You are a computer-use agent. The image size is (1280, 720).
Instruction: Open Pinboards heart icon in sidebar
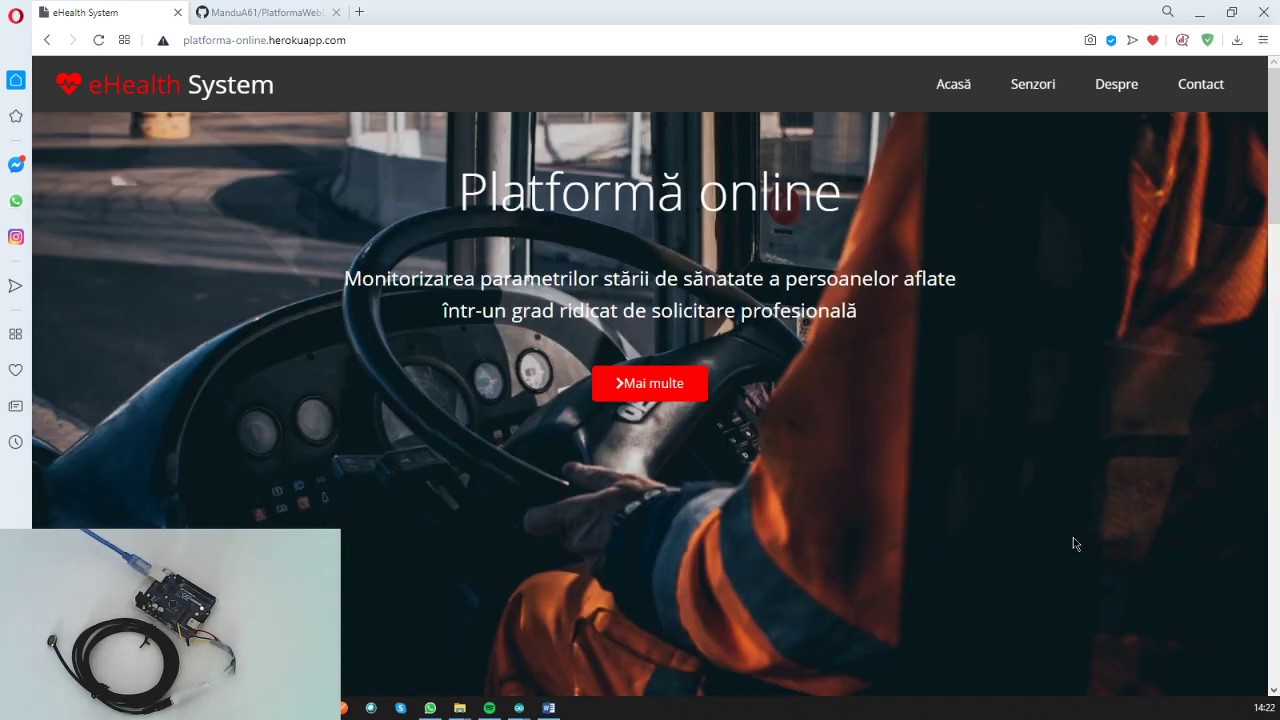pos(16,370)
